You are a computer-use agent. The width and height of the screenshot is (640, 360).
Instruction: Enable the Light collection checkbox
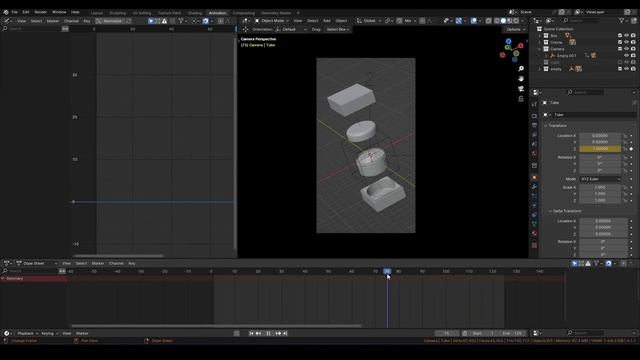(620, 62)
